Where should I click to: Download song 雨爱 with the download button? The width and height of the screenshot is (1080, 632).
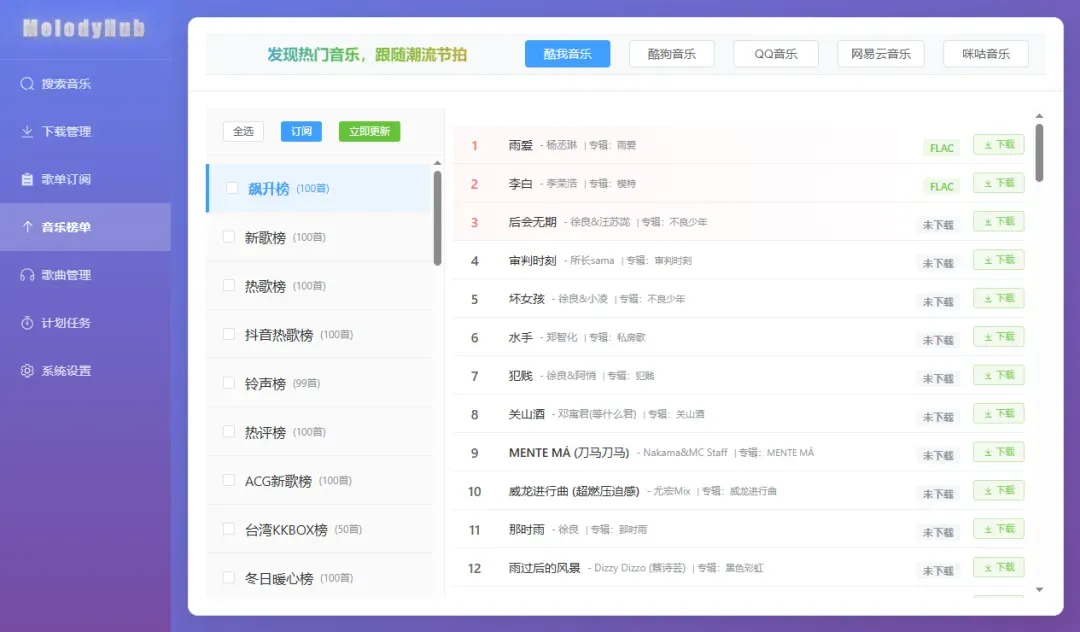click(998, 145)
